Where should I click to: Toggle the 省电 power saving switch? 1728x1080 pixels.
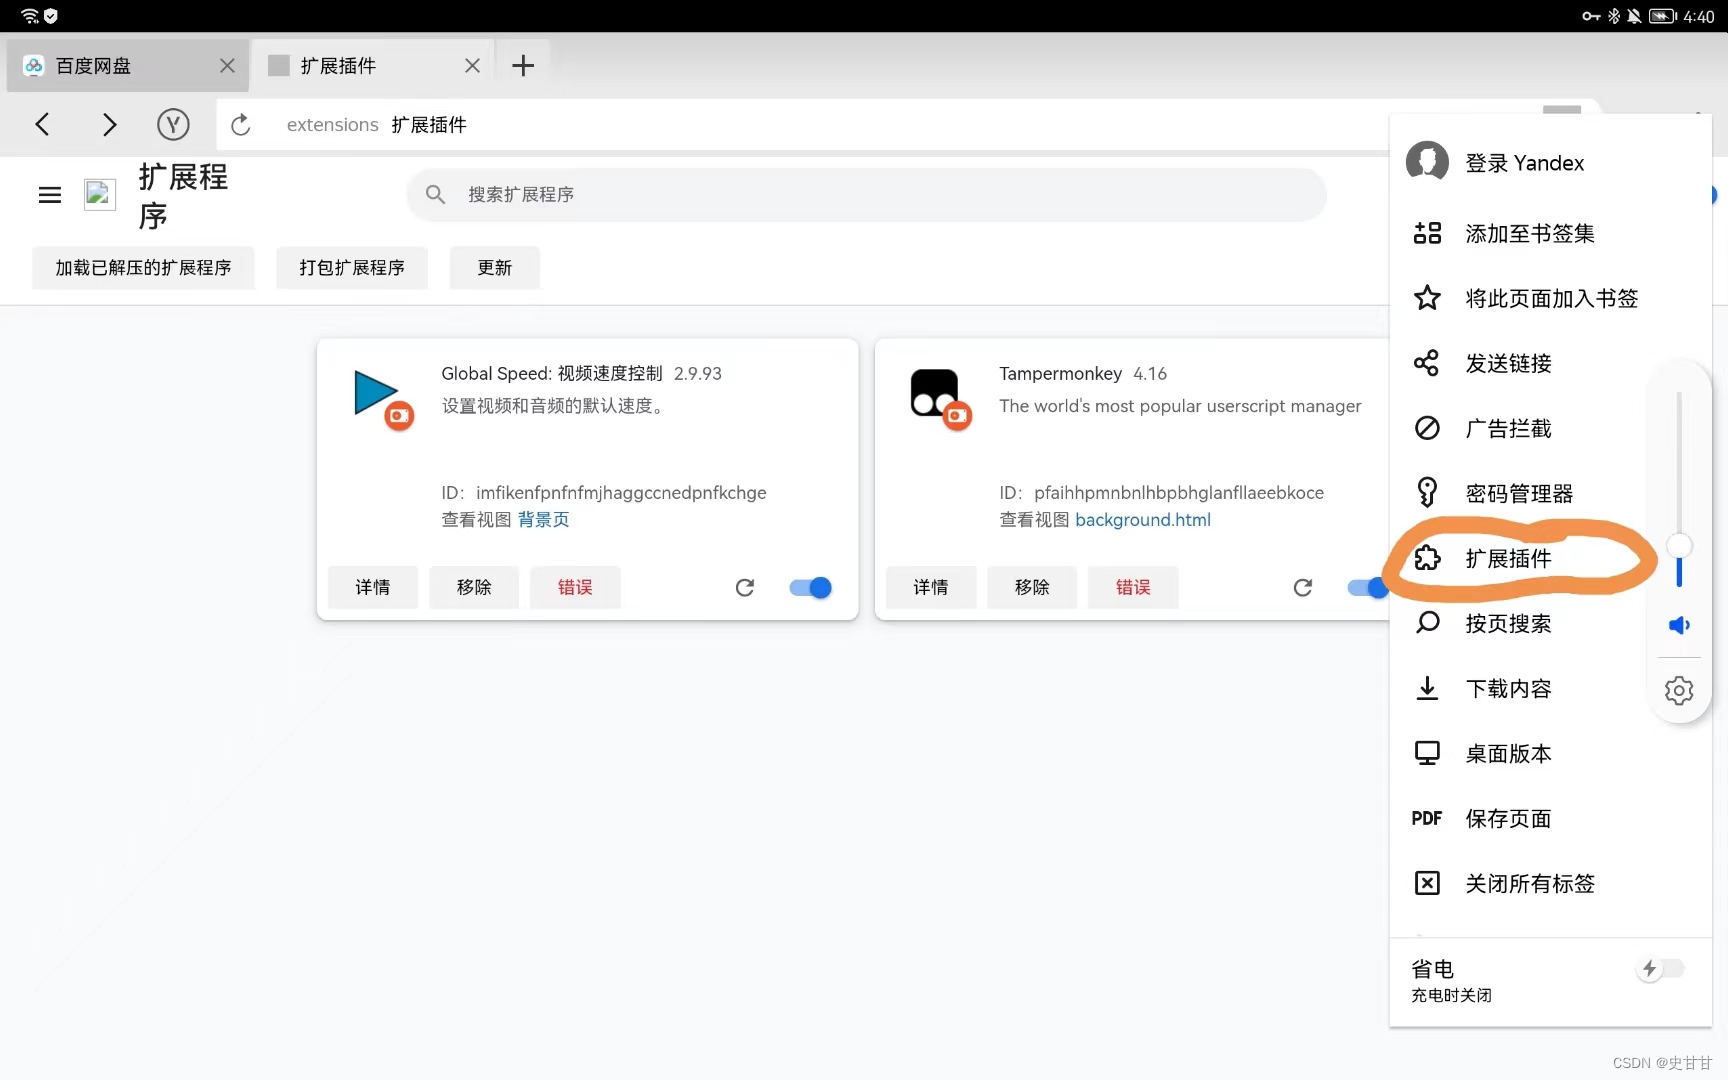pyautogui.click(x=1661, y=968)
